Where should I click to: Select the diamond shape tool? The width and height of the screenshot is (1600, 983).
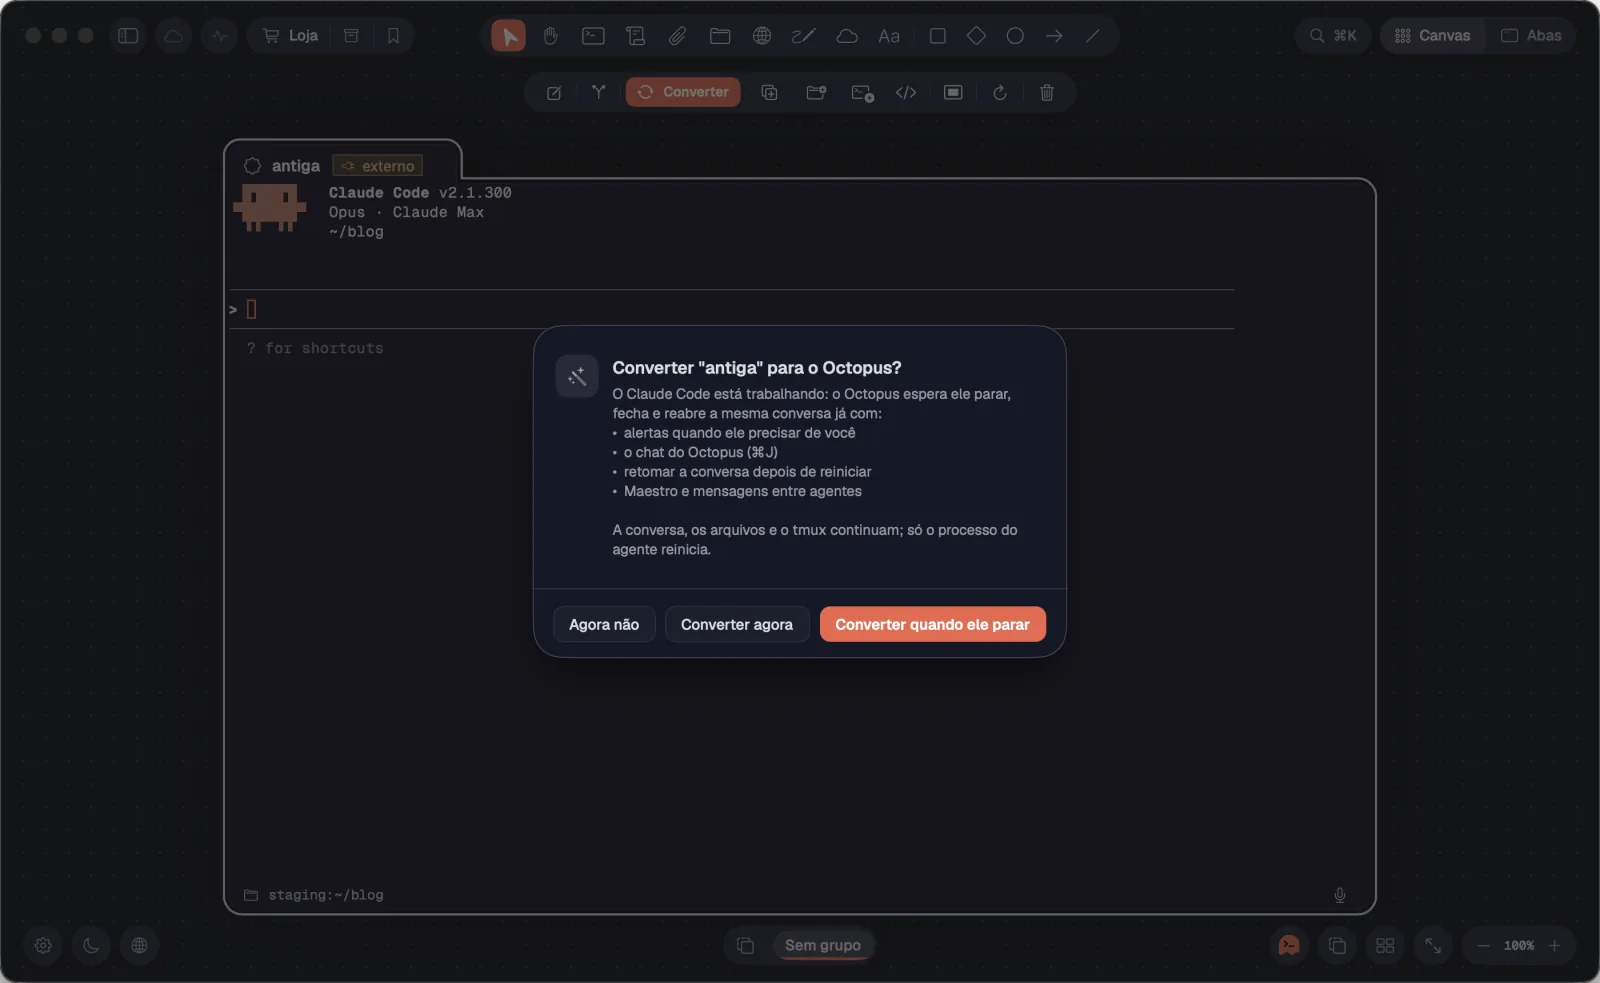977,36
